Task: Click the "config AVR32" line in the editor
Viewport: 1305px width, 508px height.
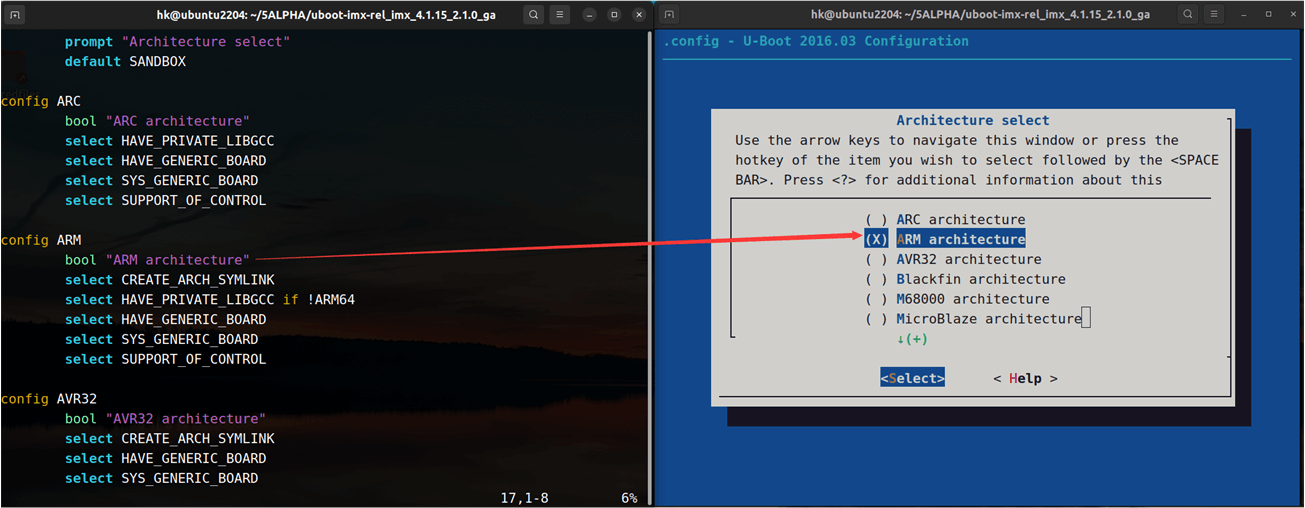Action: point(49,399)
